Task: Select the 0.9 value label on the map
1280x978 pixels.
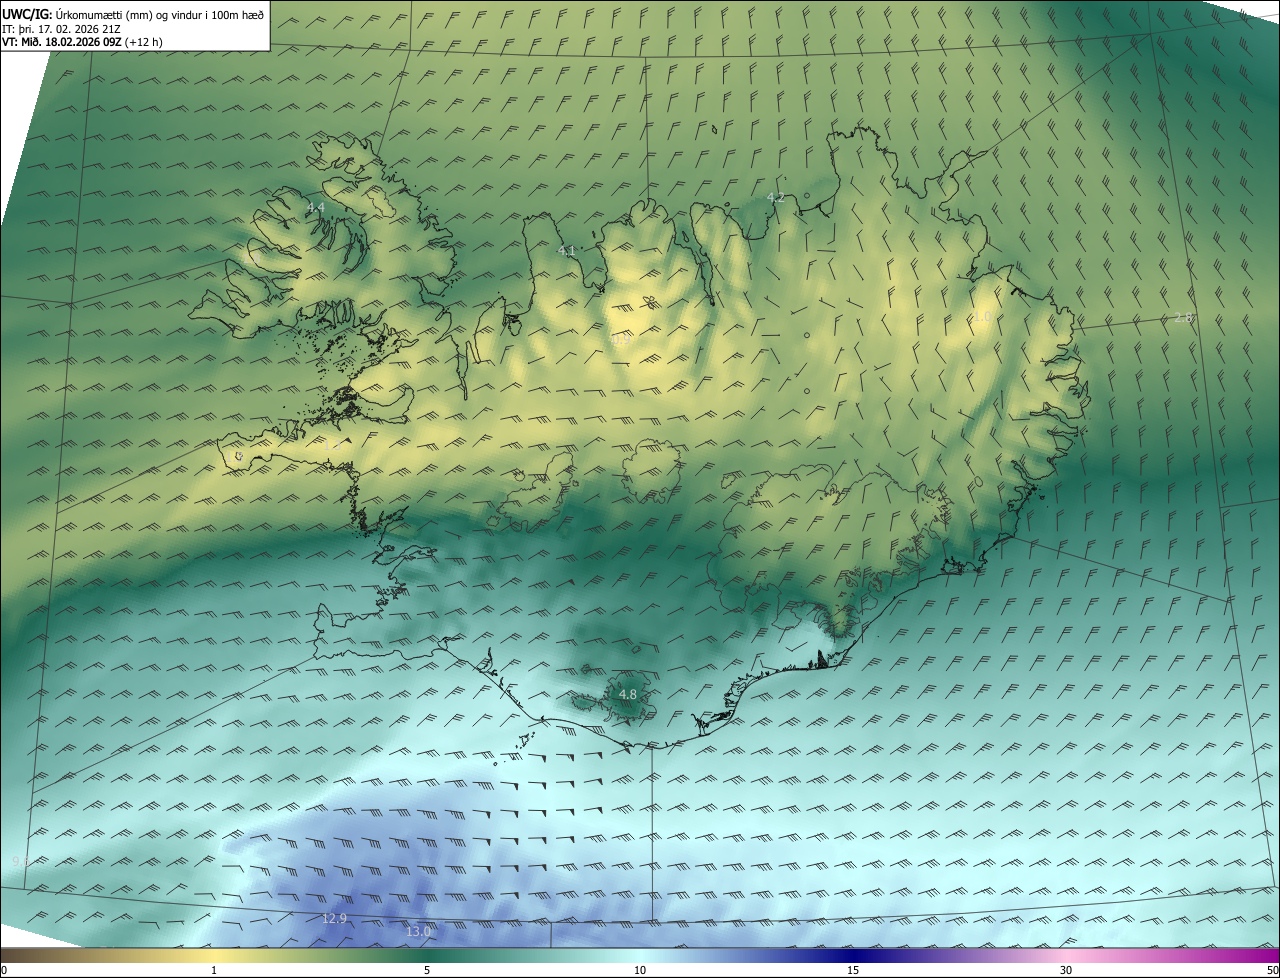Action: pyautogui.click(x=621, y=340)
